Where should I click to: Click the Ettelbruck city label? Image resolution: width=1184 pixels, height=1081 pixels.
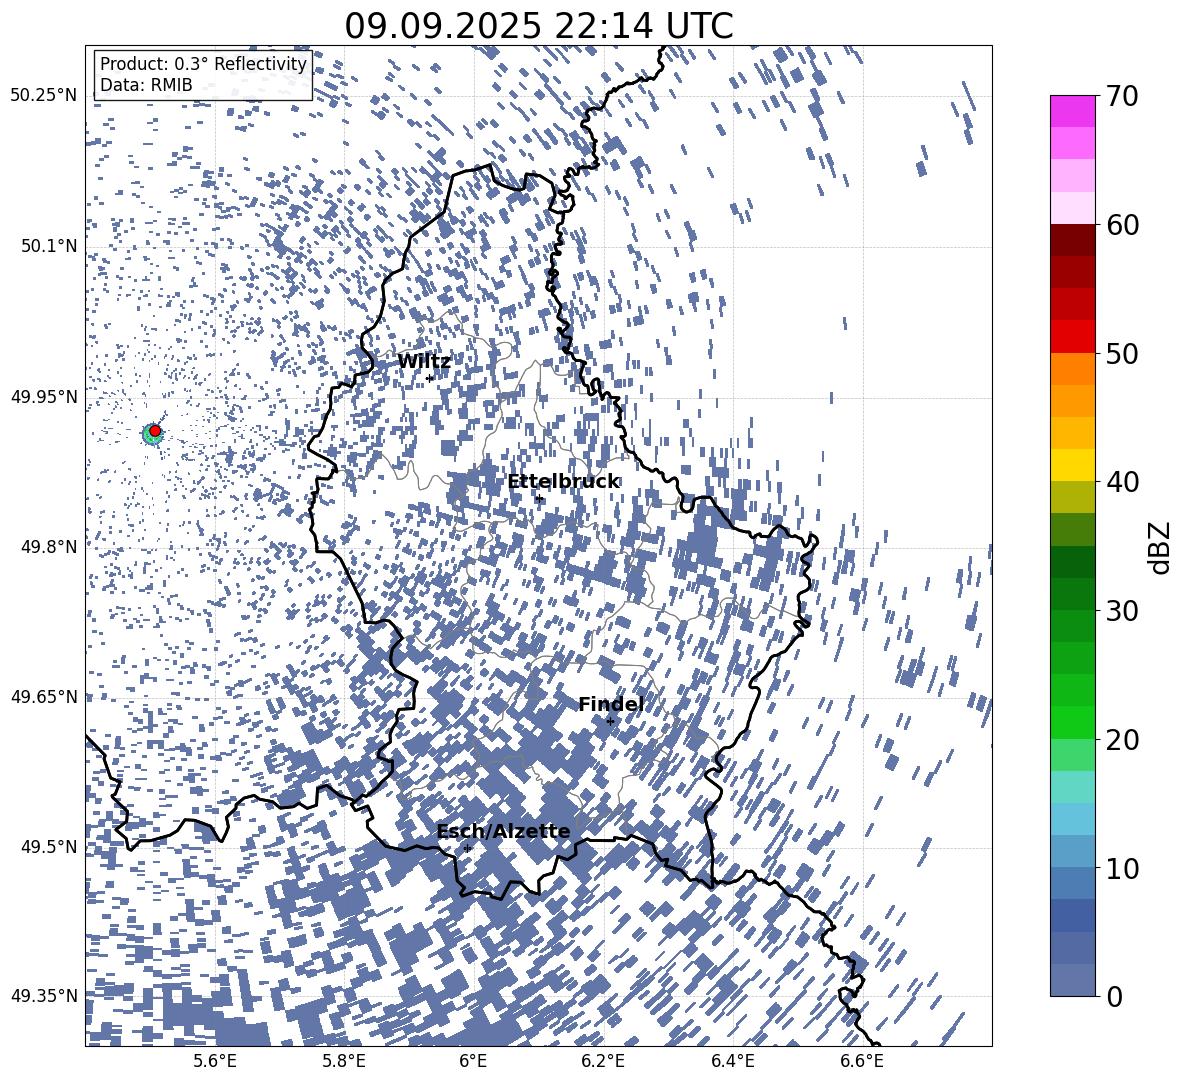[x=563, y=482]
